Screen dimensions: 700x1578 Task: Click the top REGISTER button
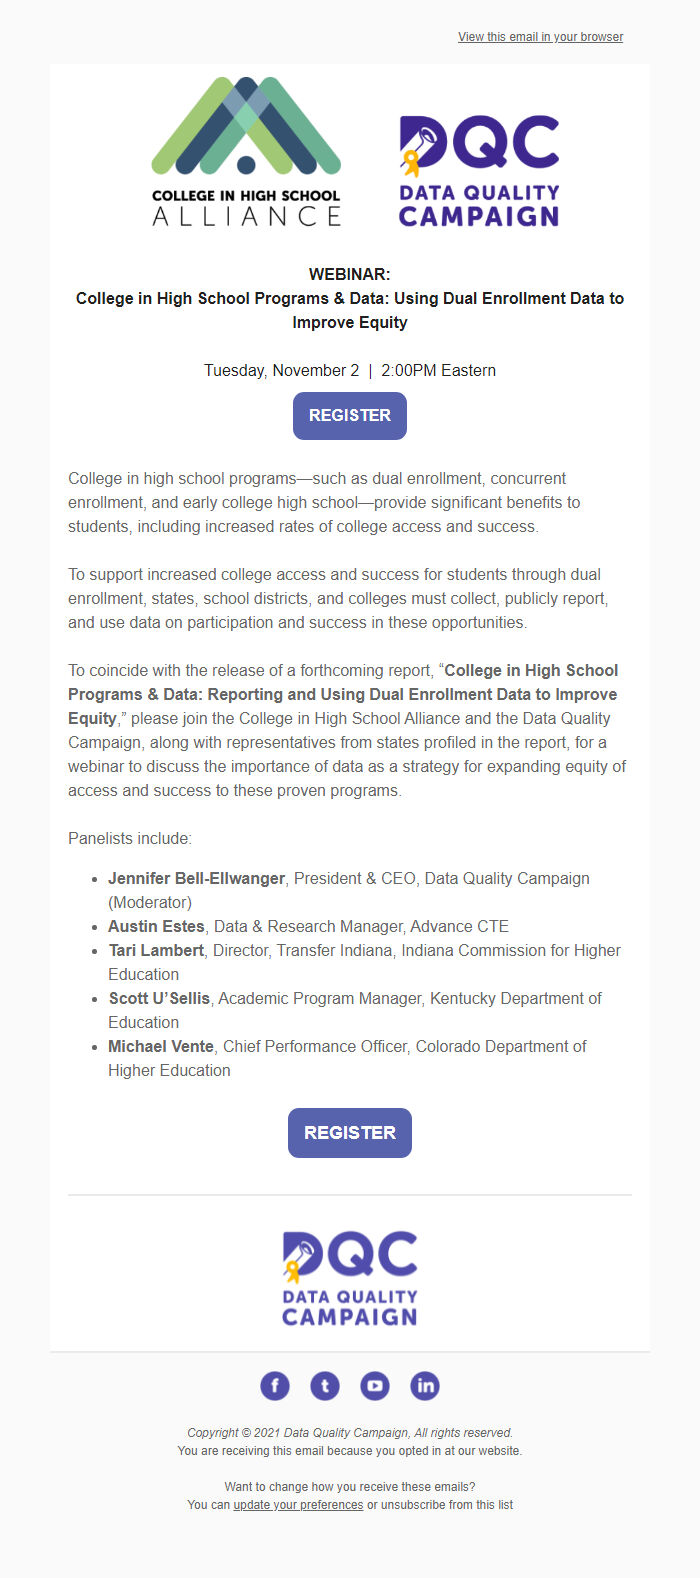click(x=349, y=416)
